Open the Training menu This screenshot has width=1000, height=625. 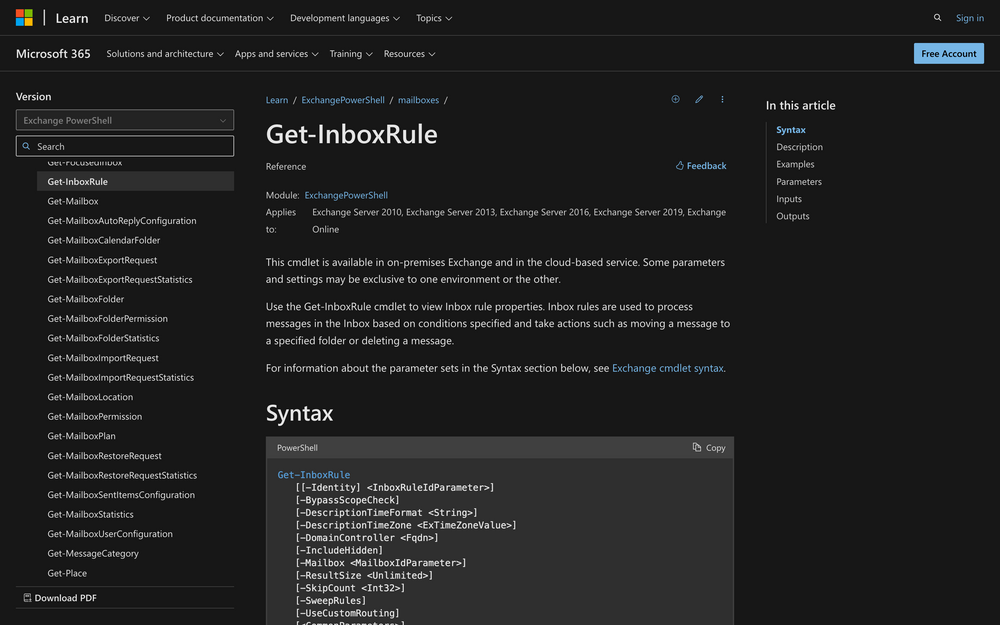click(x=351, y=54)
